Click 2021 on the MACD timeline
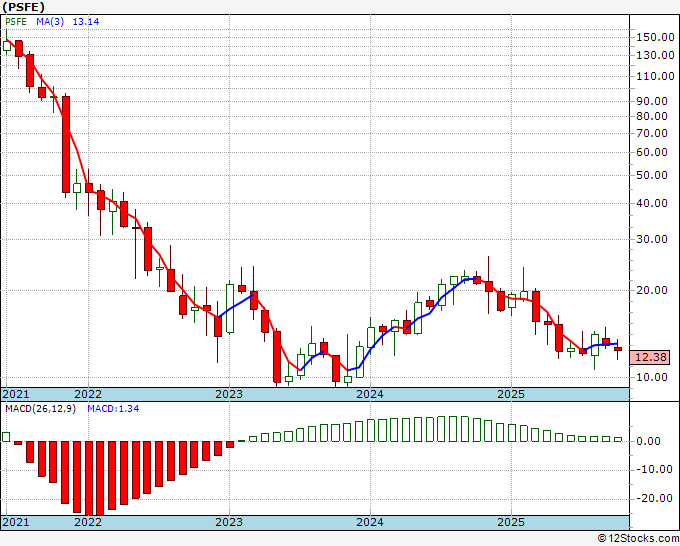 16,522
